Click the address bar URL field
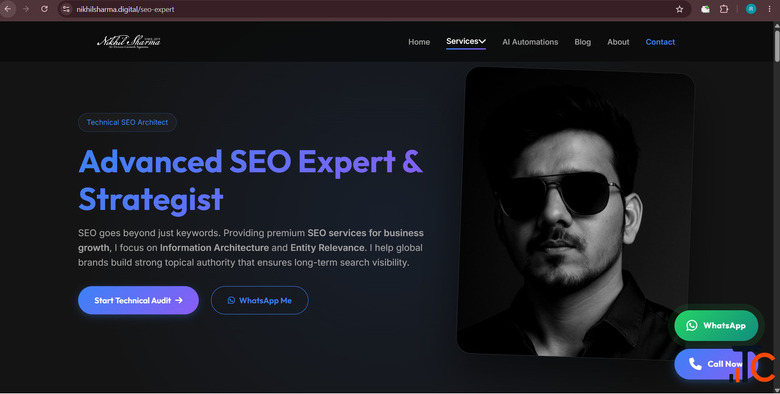 (373, 9)
